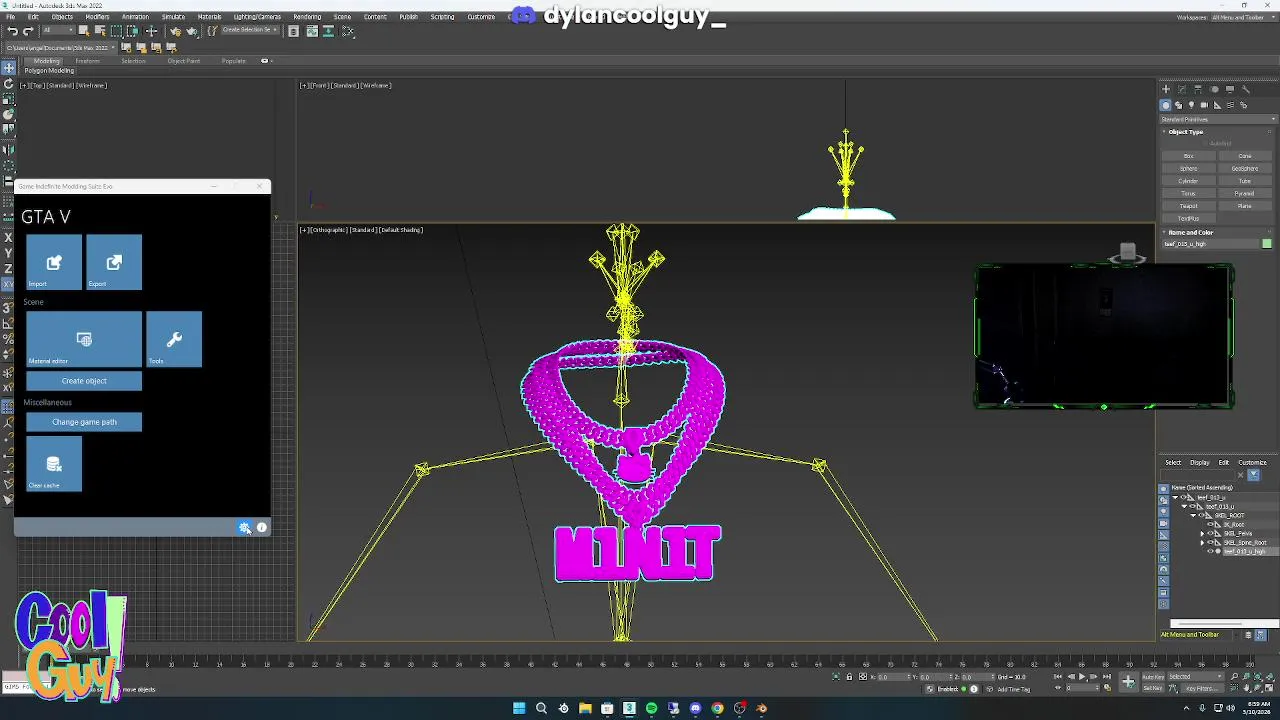Open the Selected key filter dropdown
Image resolution: width=1280 pixels, height=720 pixels.
click(1196, 676)
